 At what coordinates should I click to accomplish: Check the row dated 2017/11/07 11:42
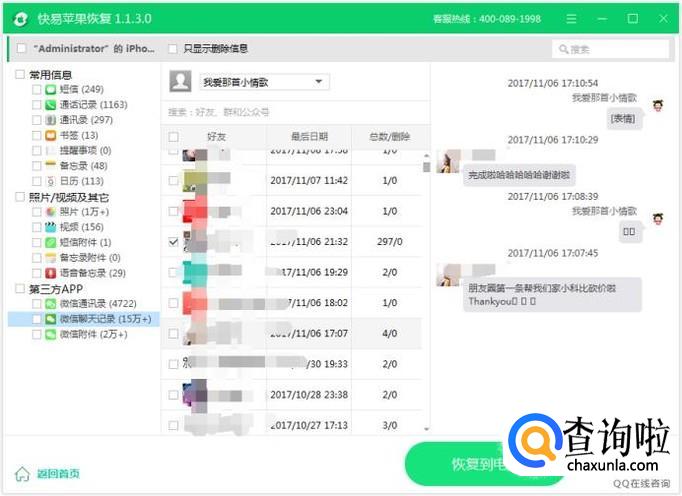tap(173, 180)
